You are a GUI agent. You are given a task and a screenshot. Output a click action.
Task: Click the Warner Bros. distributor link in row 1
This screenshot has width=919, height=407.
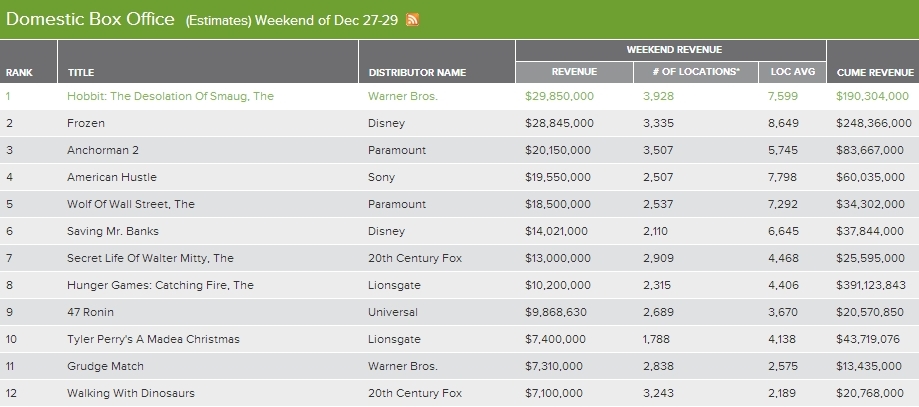403,96
